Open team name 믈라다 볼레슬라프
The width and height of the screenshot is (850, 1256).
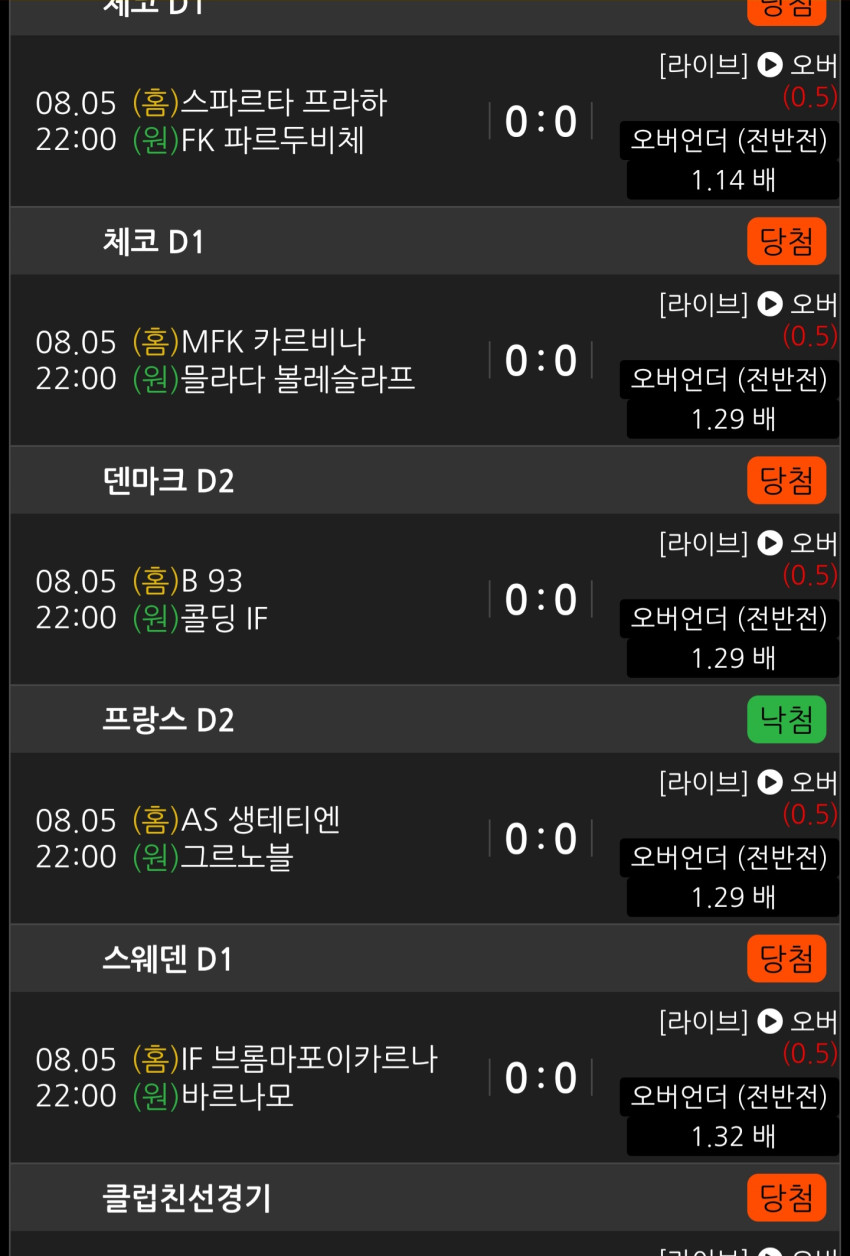[x=298, y=380]
